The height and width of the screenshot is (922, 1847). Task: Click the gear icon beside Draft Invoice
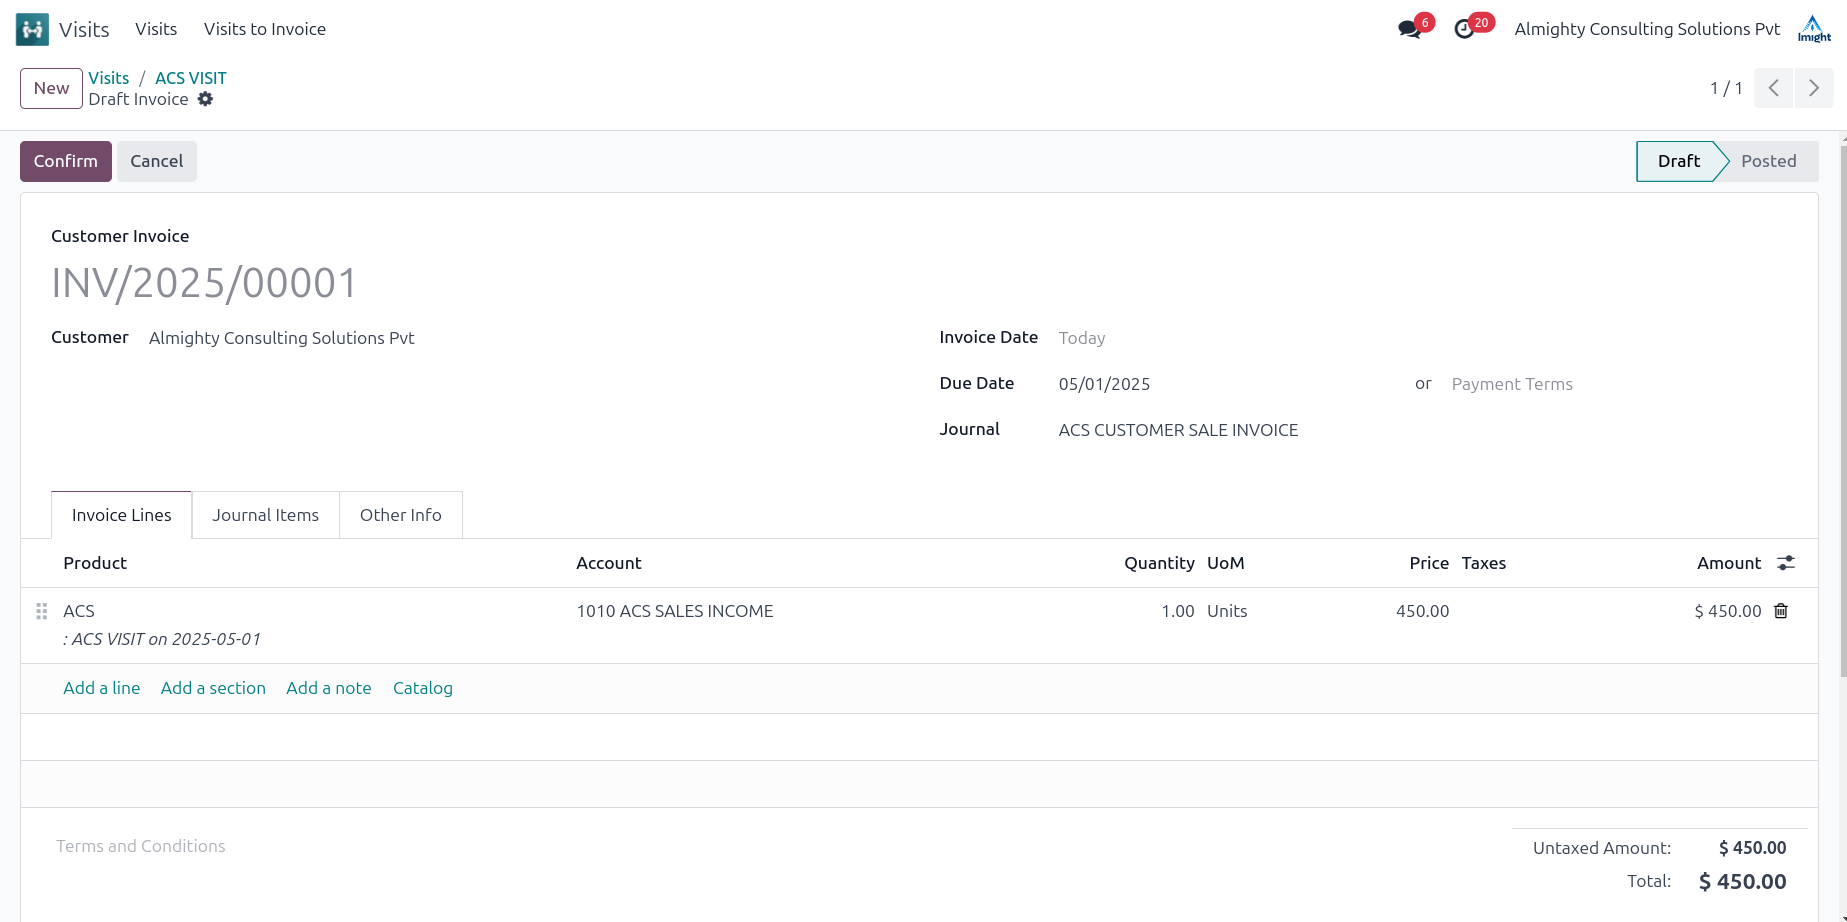[205, 99]
